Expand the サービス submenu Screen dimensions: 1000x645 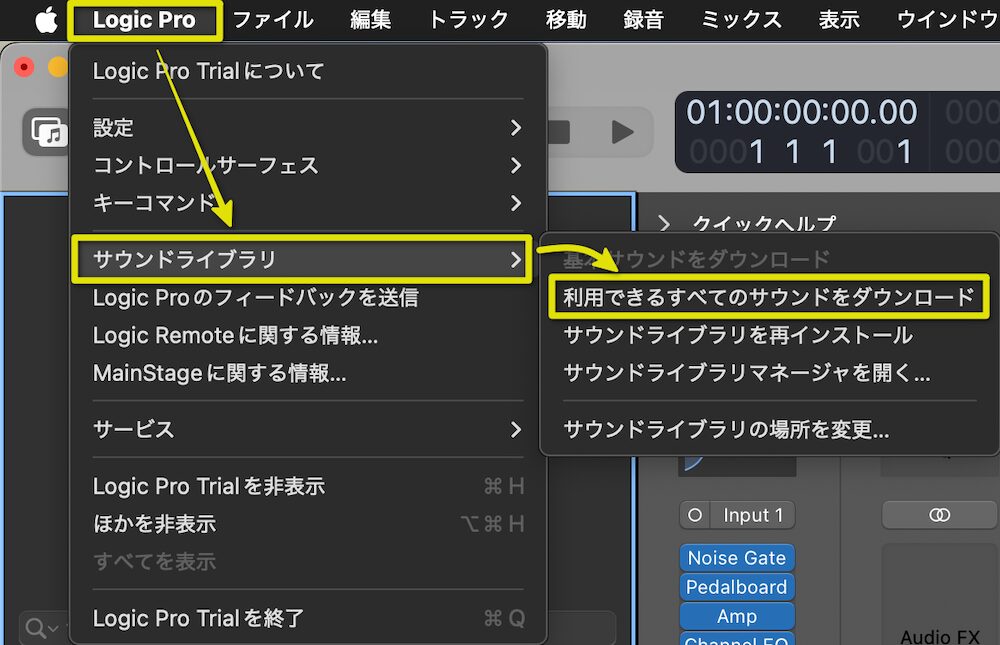[x=308, y=429]
